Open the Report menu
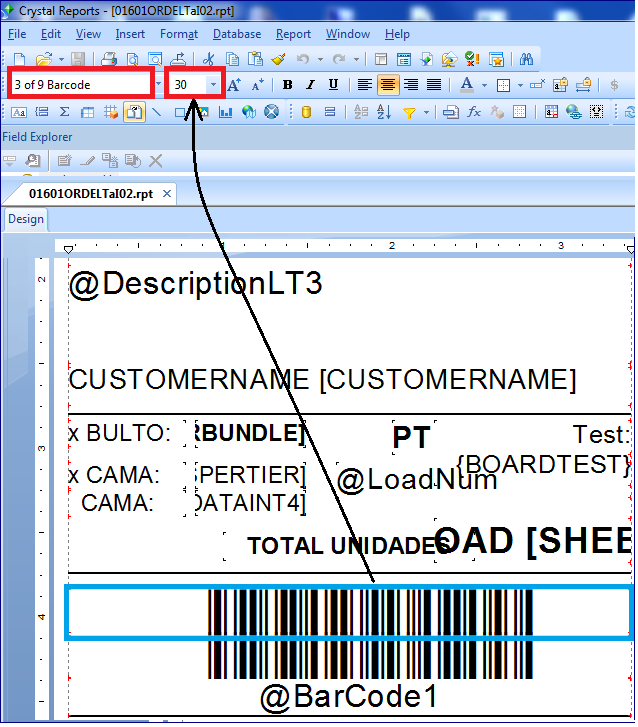The height and width of the screenshot is (727, 638). coord(293,34)
